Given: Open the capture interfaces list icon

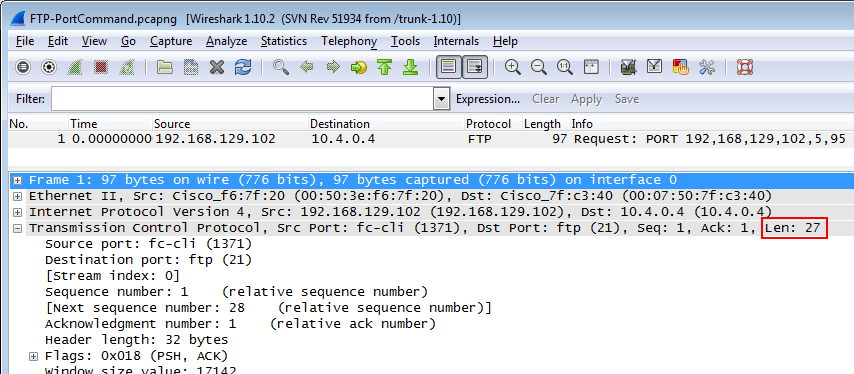Looking at the screenshot, I should [23, 68].
